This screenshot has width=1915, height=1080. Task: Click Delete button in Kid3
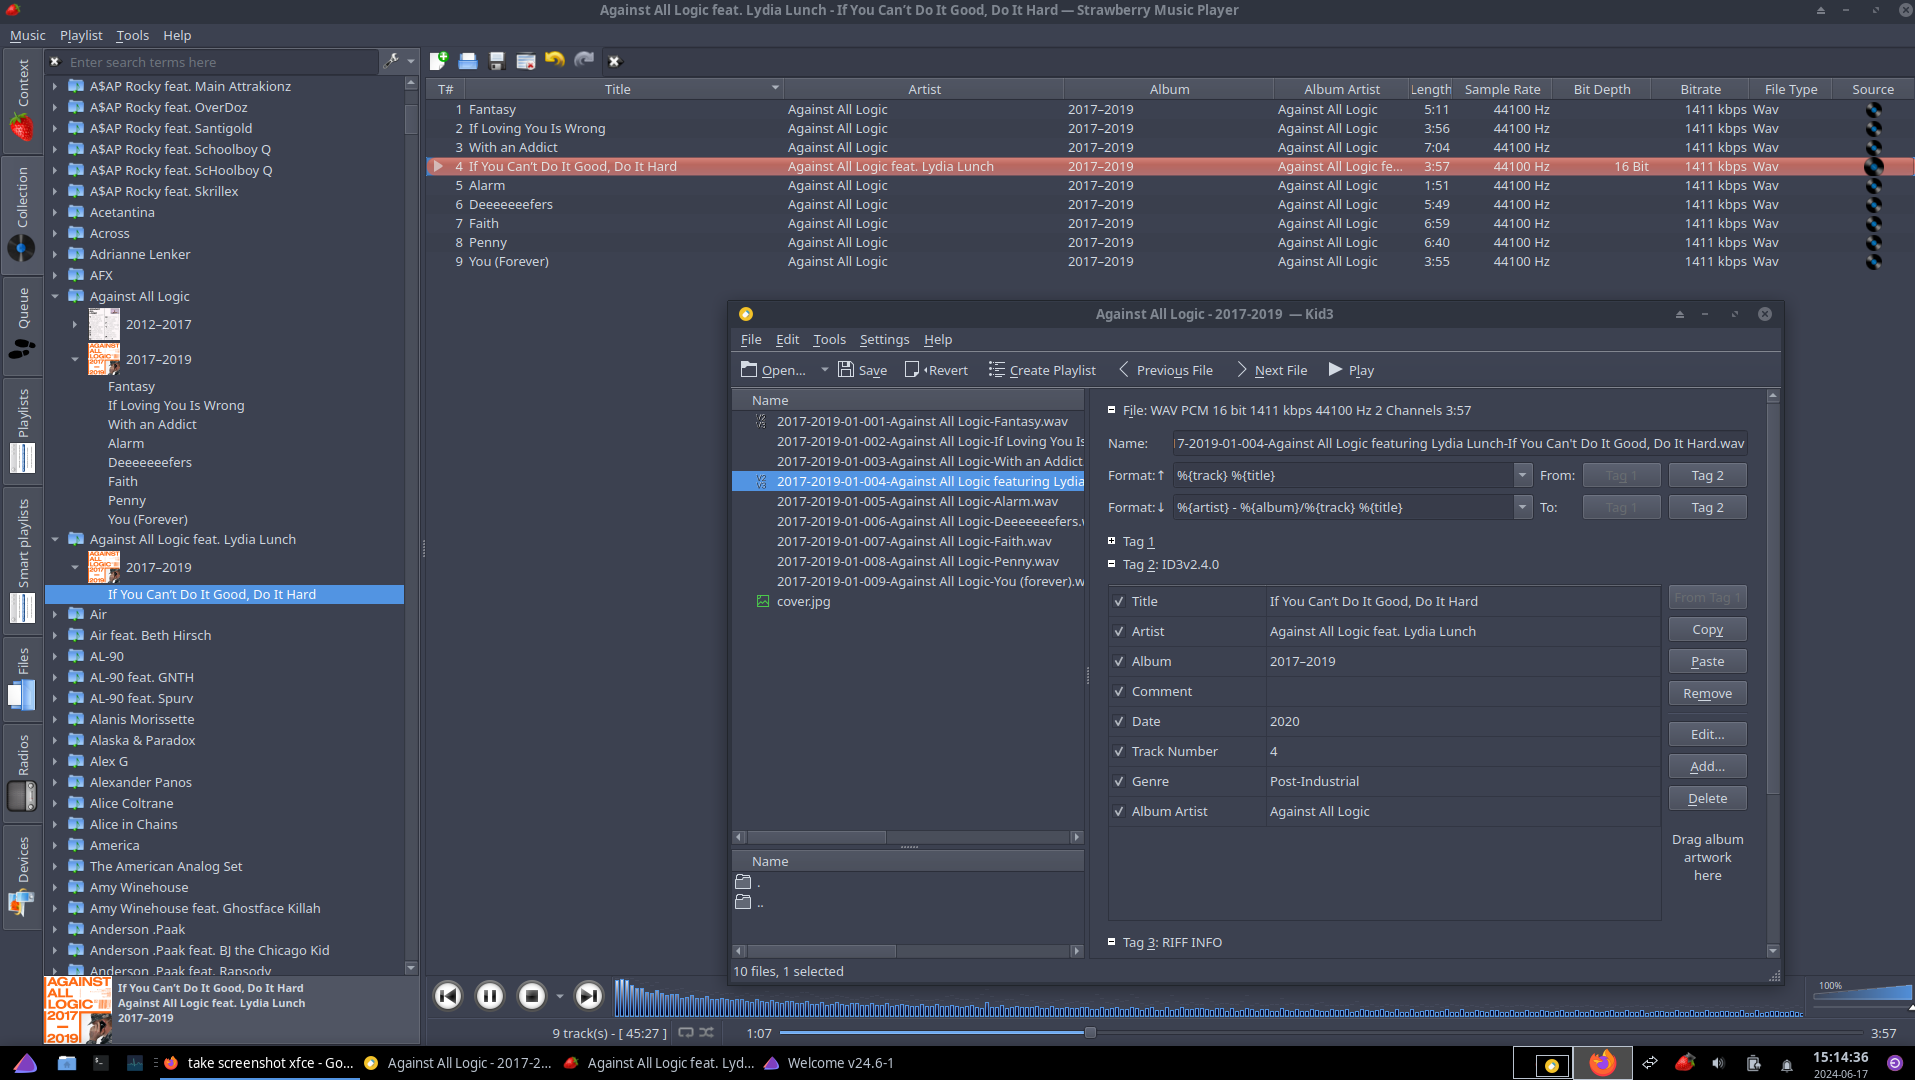1707,798
